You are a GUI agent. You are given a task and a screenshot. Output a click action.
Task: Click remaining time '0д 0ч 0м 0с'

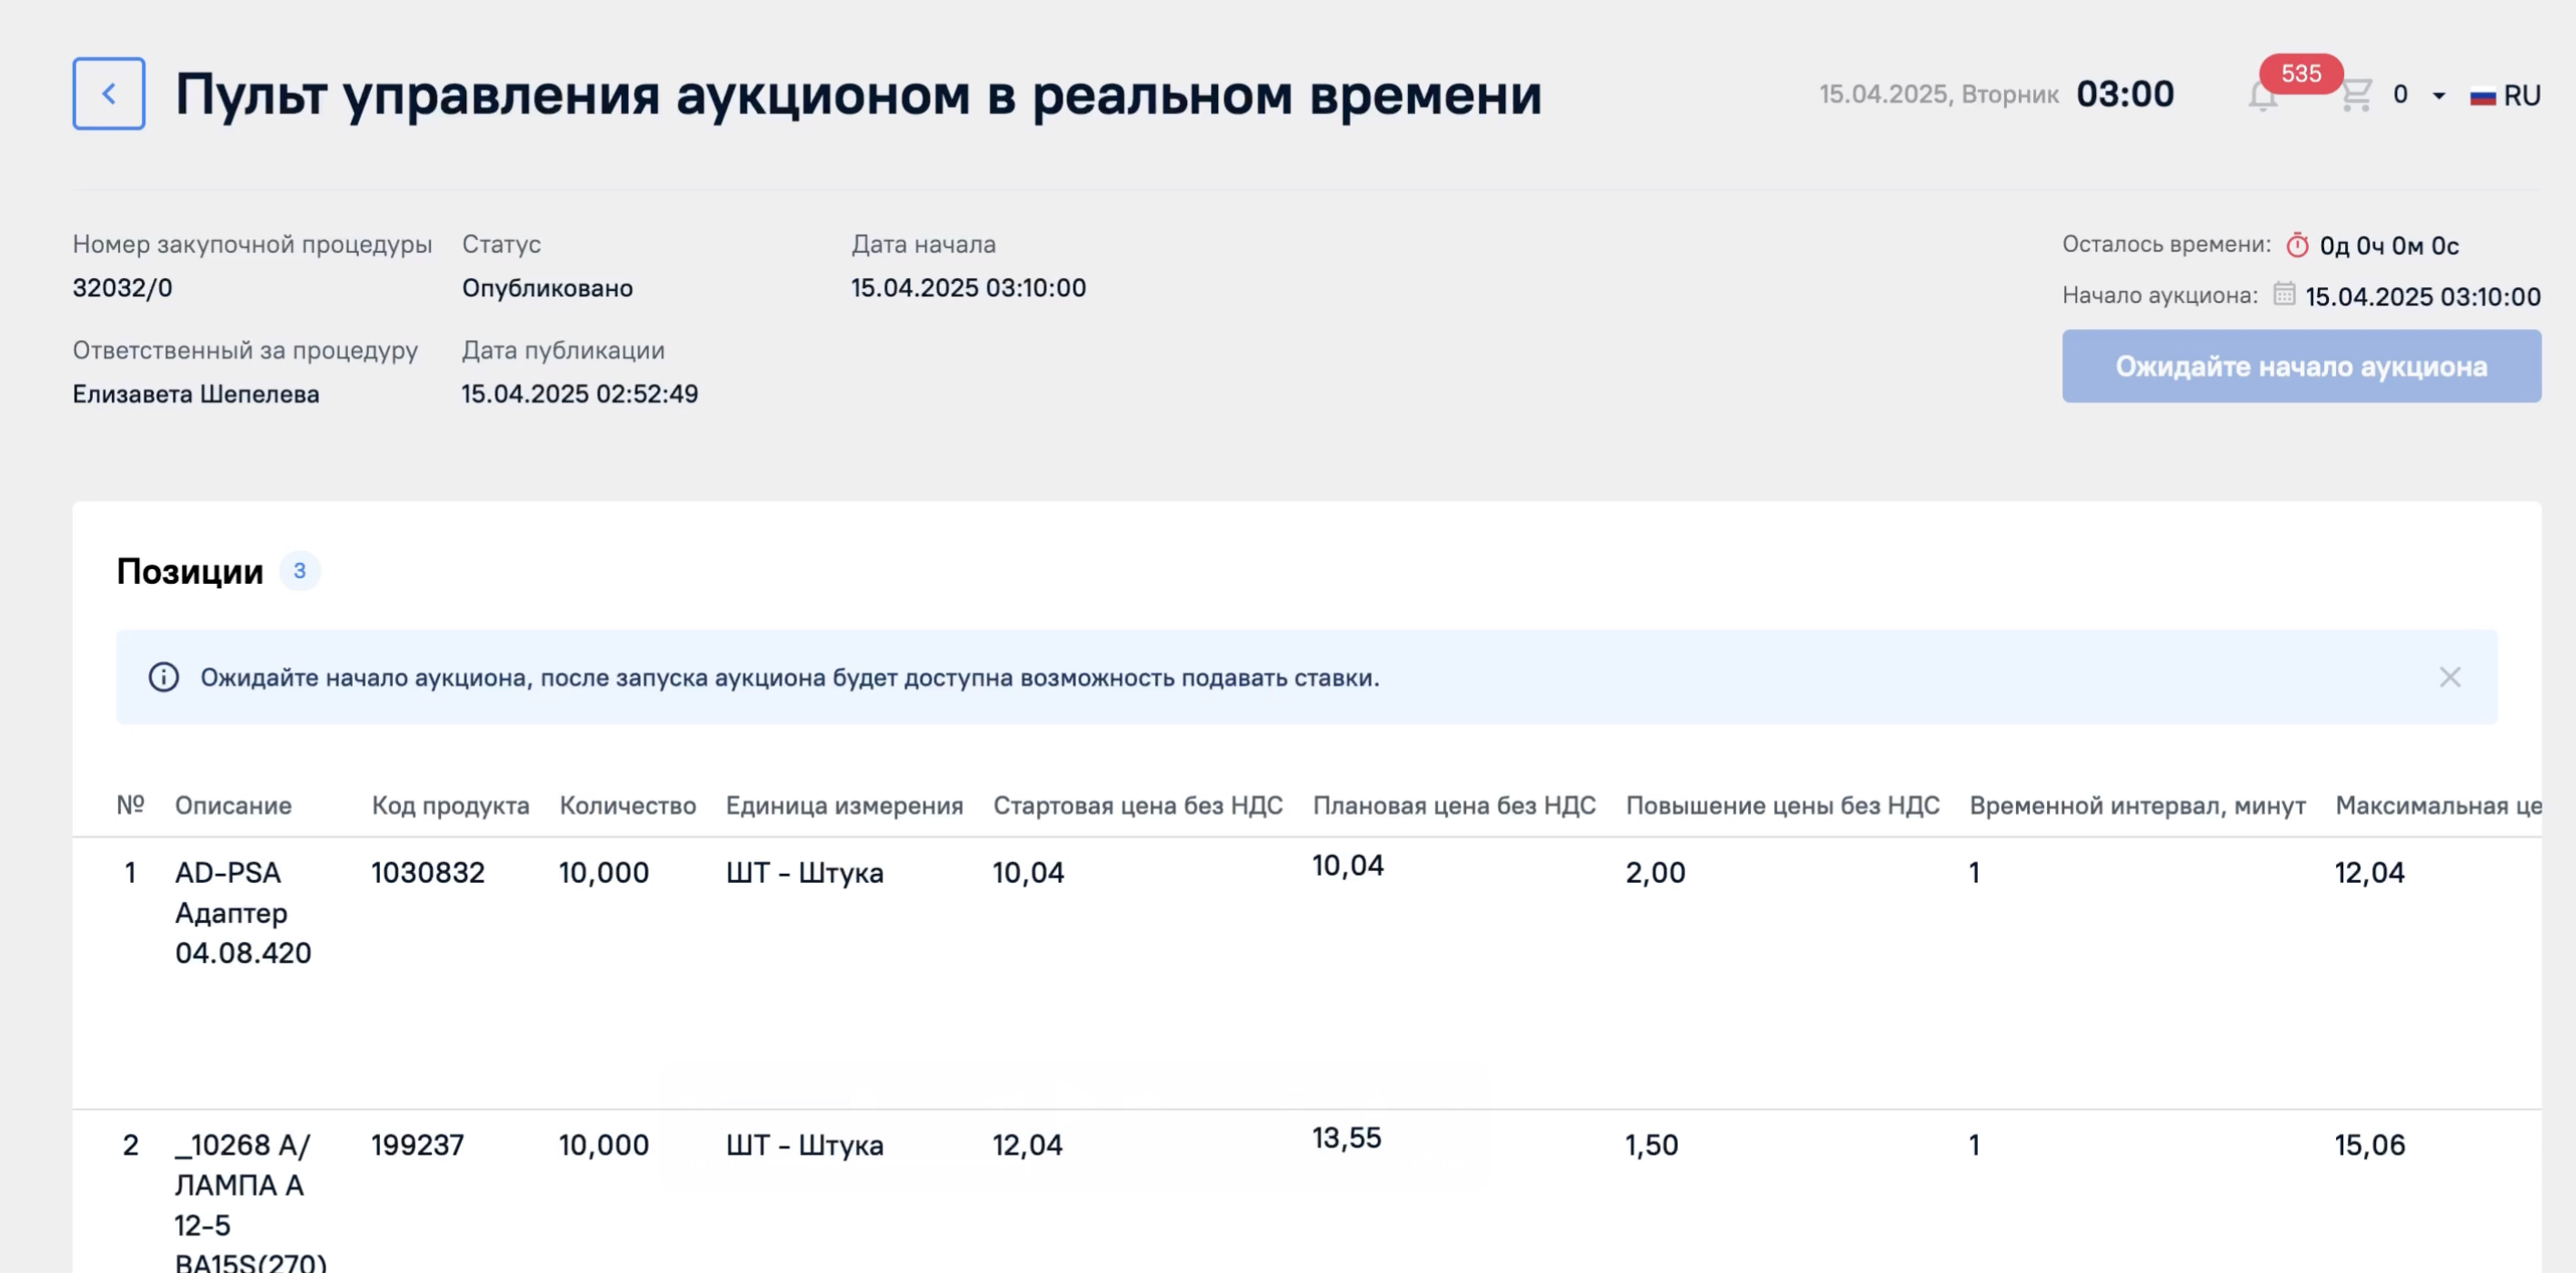tap(2389, 246)
